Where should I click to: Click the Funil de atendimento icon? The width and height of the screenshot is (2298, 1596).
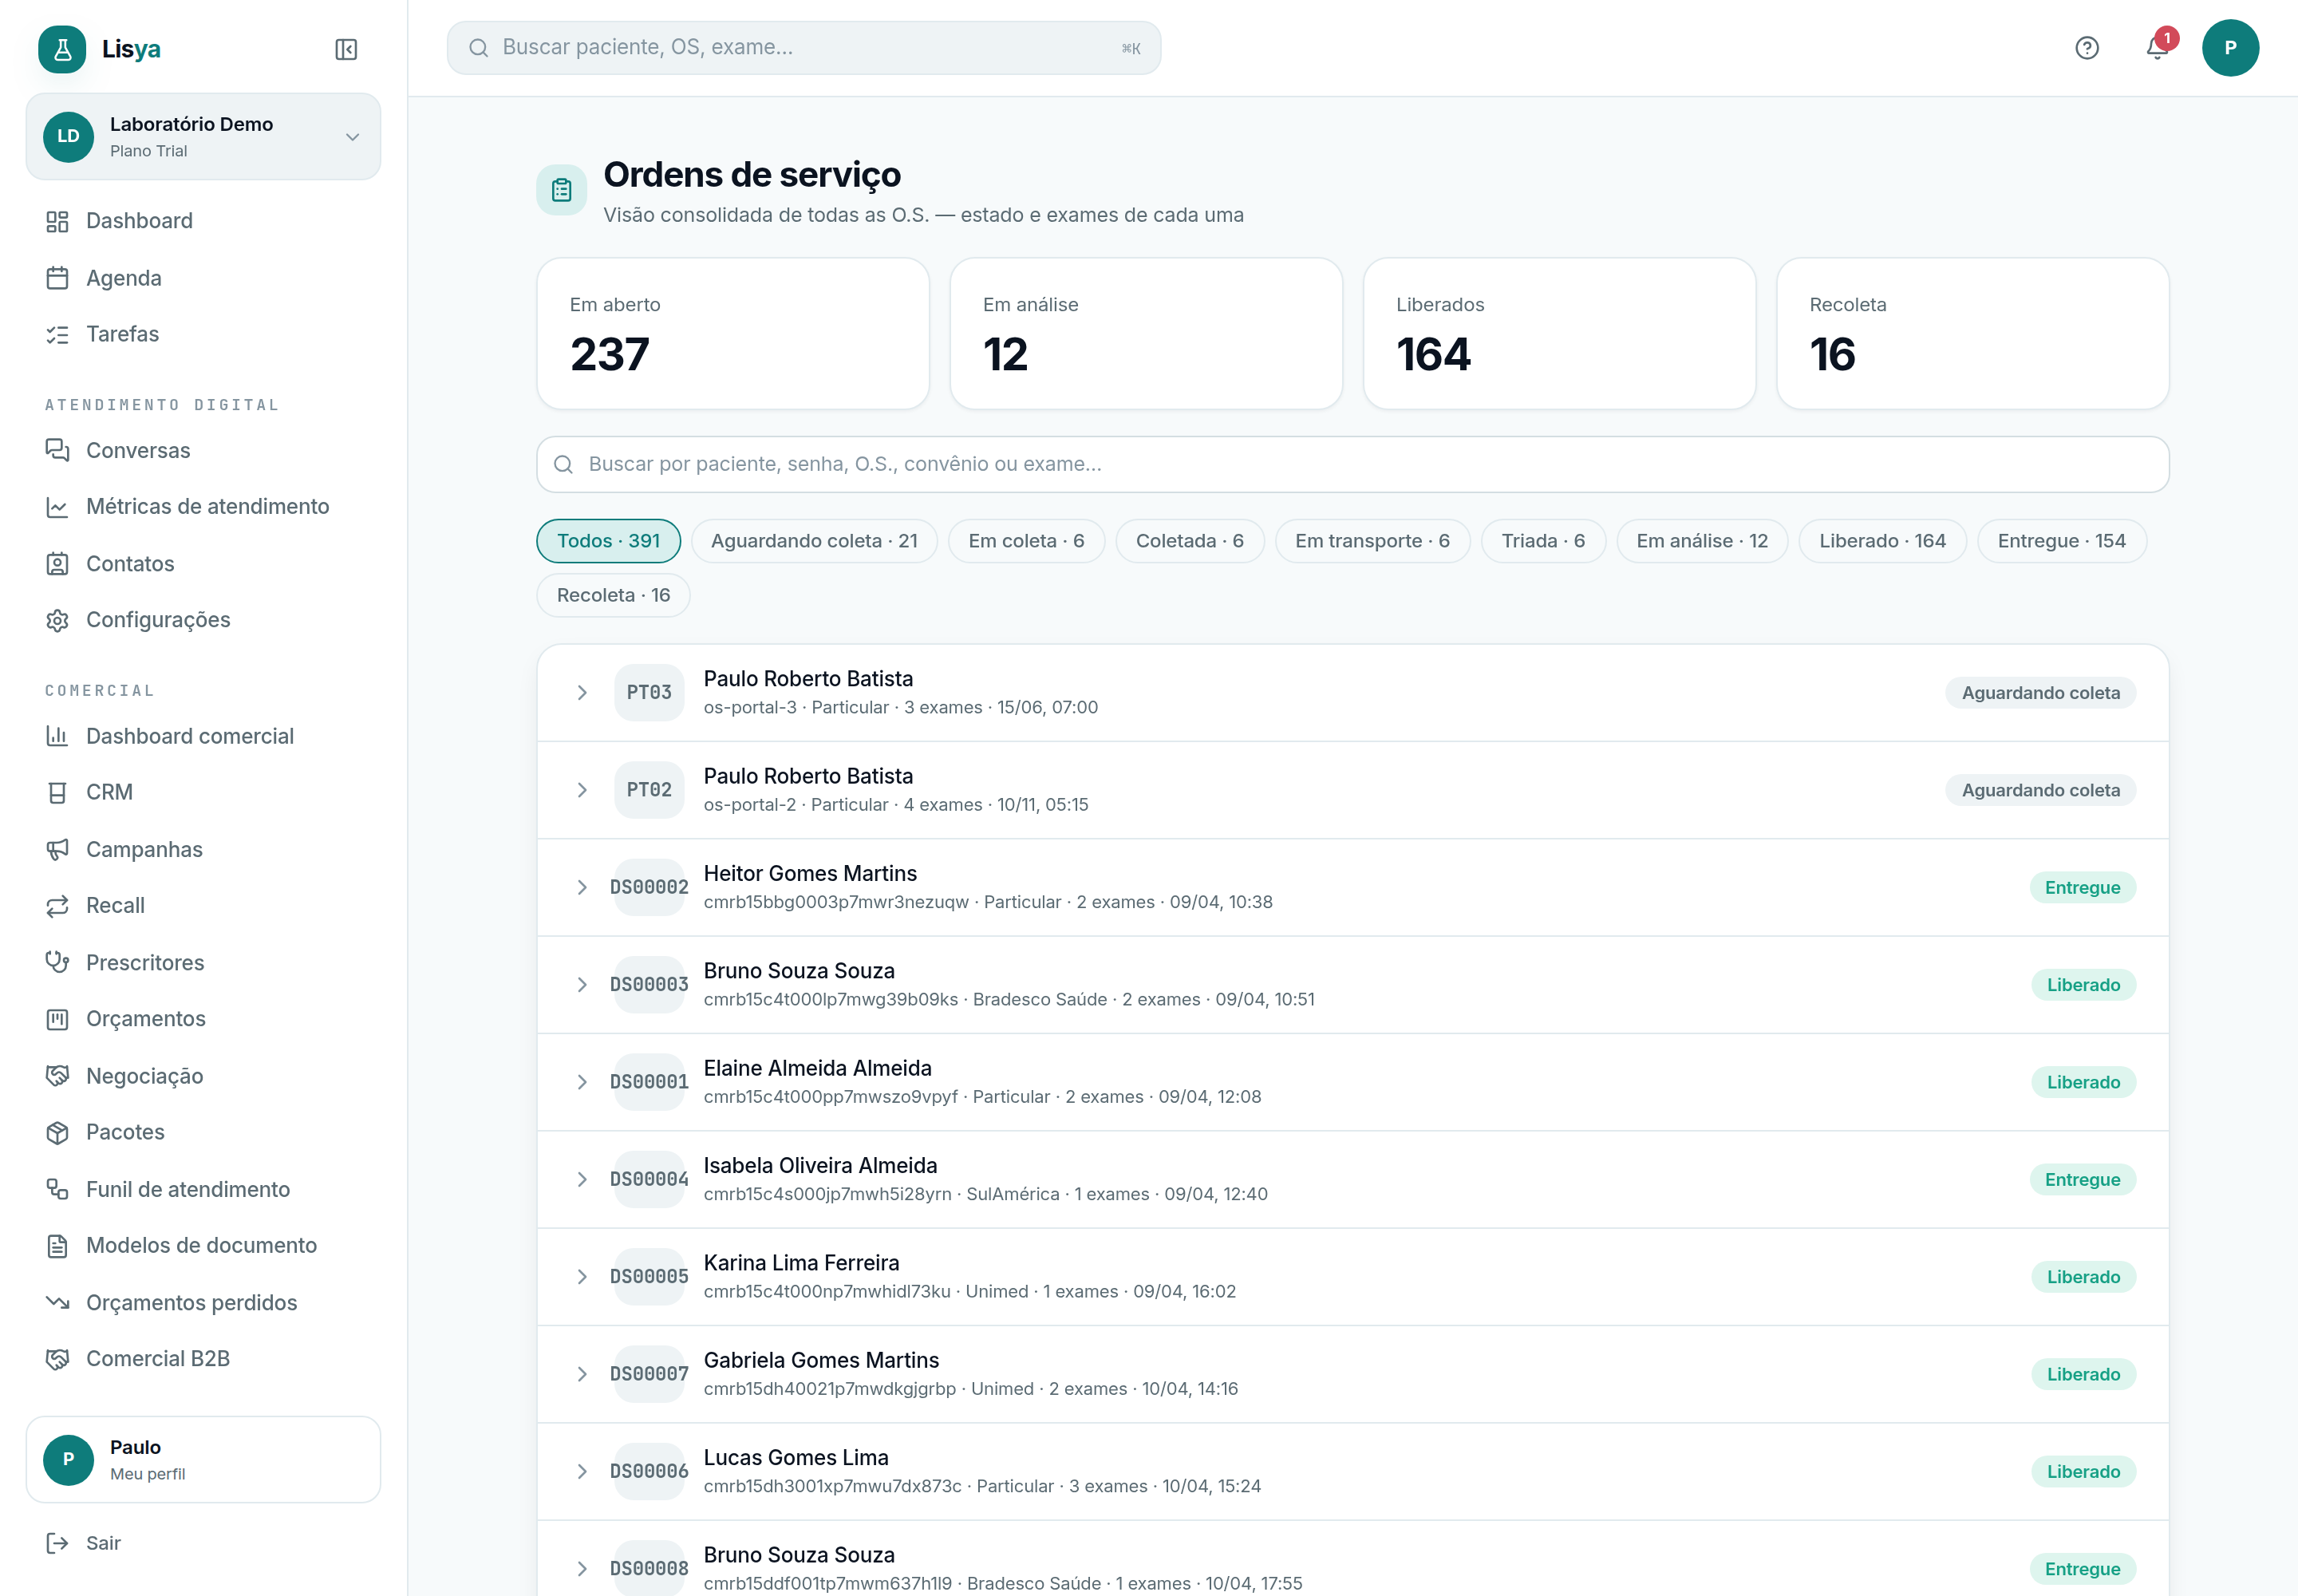(57, 1189)
